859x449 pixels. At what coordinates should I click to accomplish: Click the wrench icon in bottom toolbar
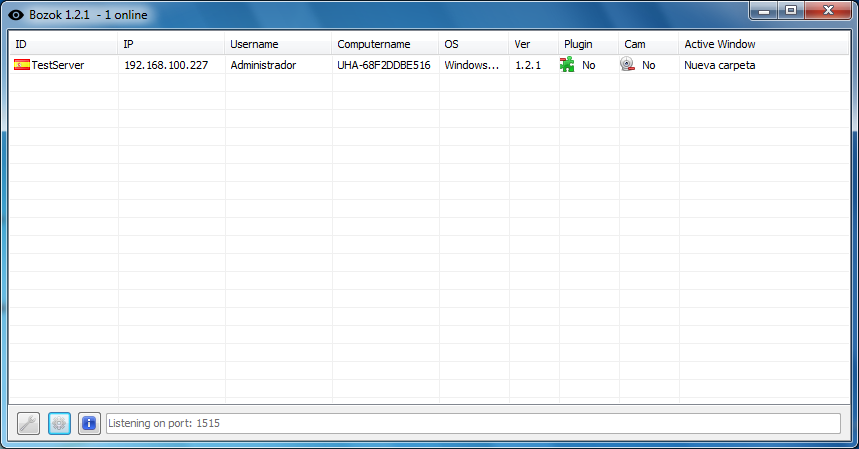pos(29,423)
